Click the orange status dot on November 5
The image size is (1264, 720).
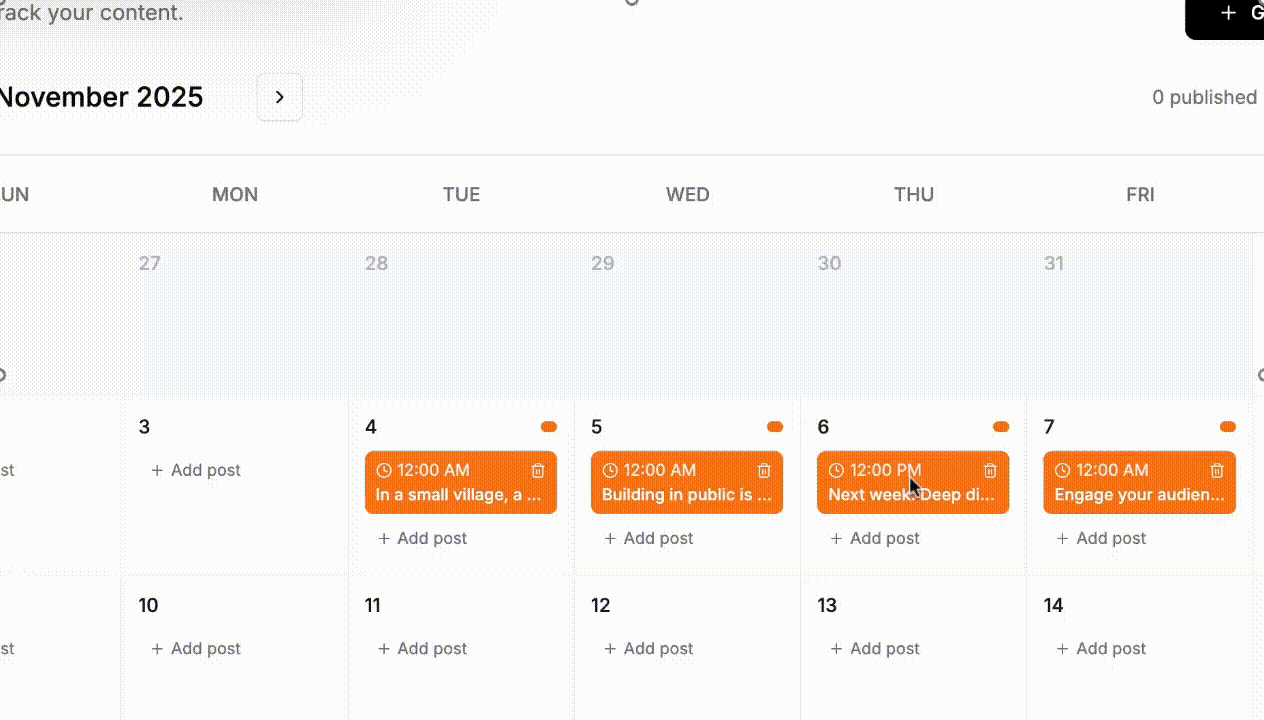pos(775,427)
